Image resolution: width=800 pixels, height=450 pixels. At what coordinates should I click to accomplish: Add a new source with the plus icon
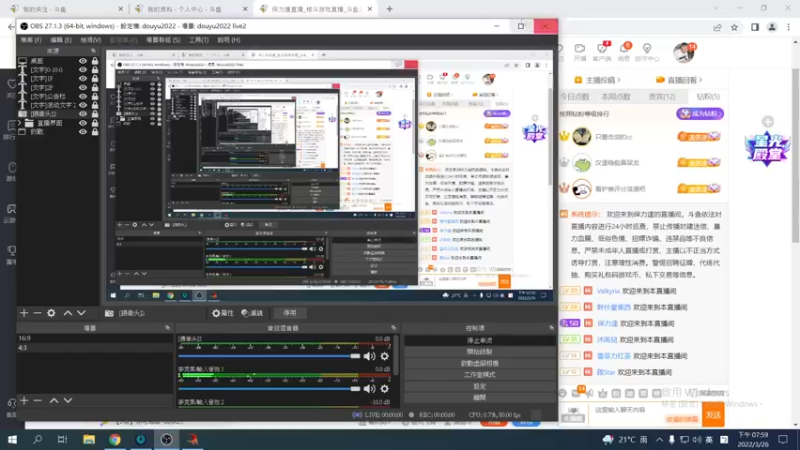coord(24,313)
